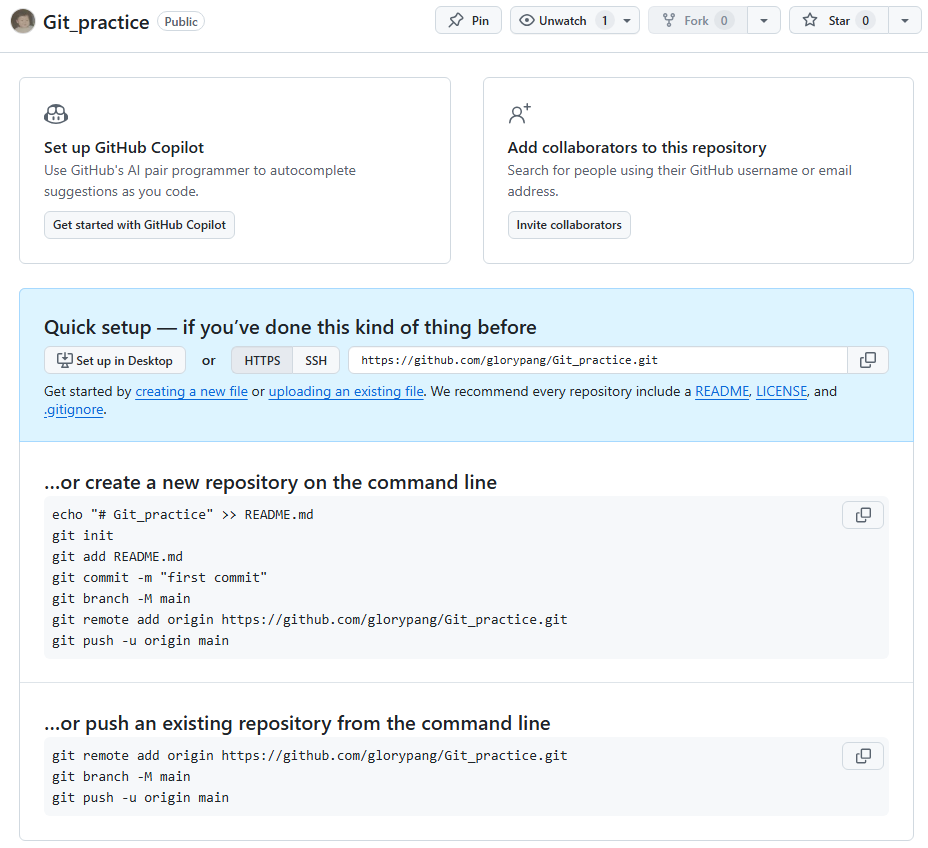Click Get started with GitHub Copilot
The width and height of the screenshot is (928, 848).
(x=139, y=225)
